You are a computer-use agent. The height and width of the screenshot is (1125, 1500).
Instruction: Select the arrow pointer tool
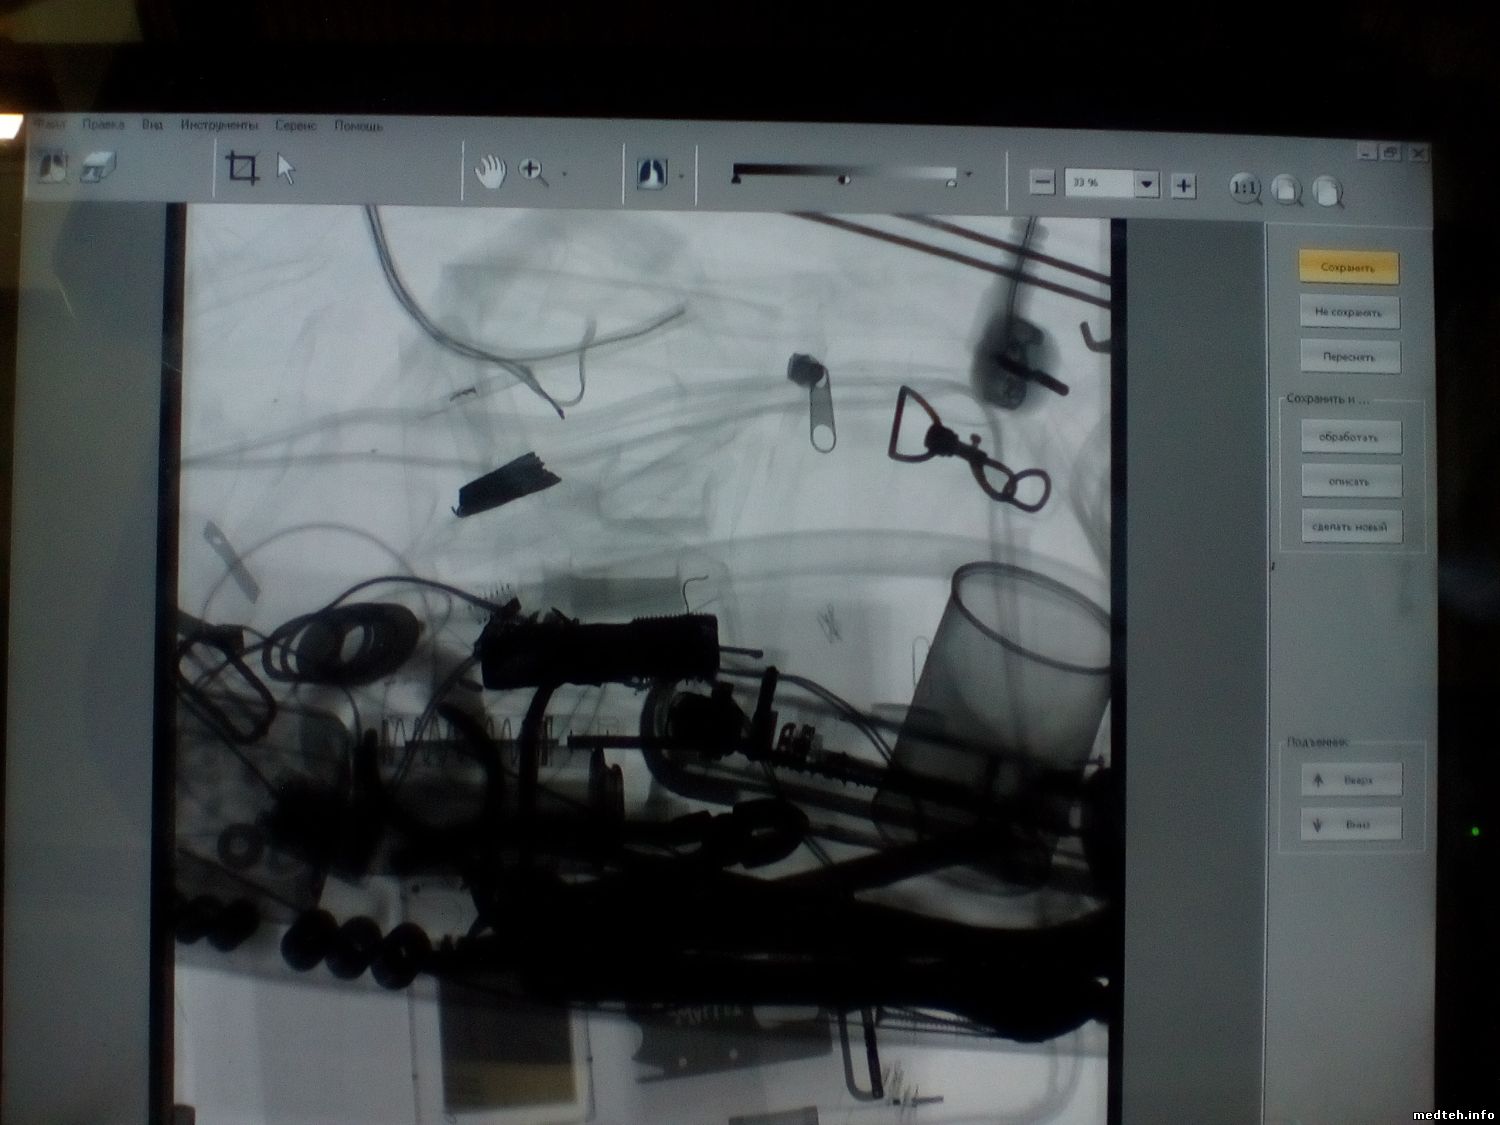(x=286, y=169)
